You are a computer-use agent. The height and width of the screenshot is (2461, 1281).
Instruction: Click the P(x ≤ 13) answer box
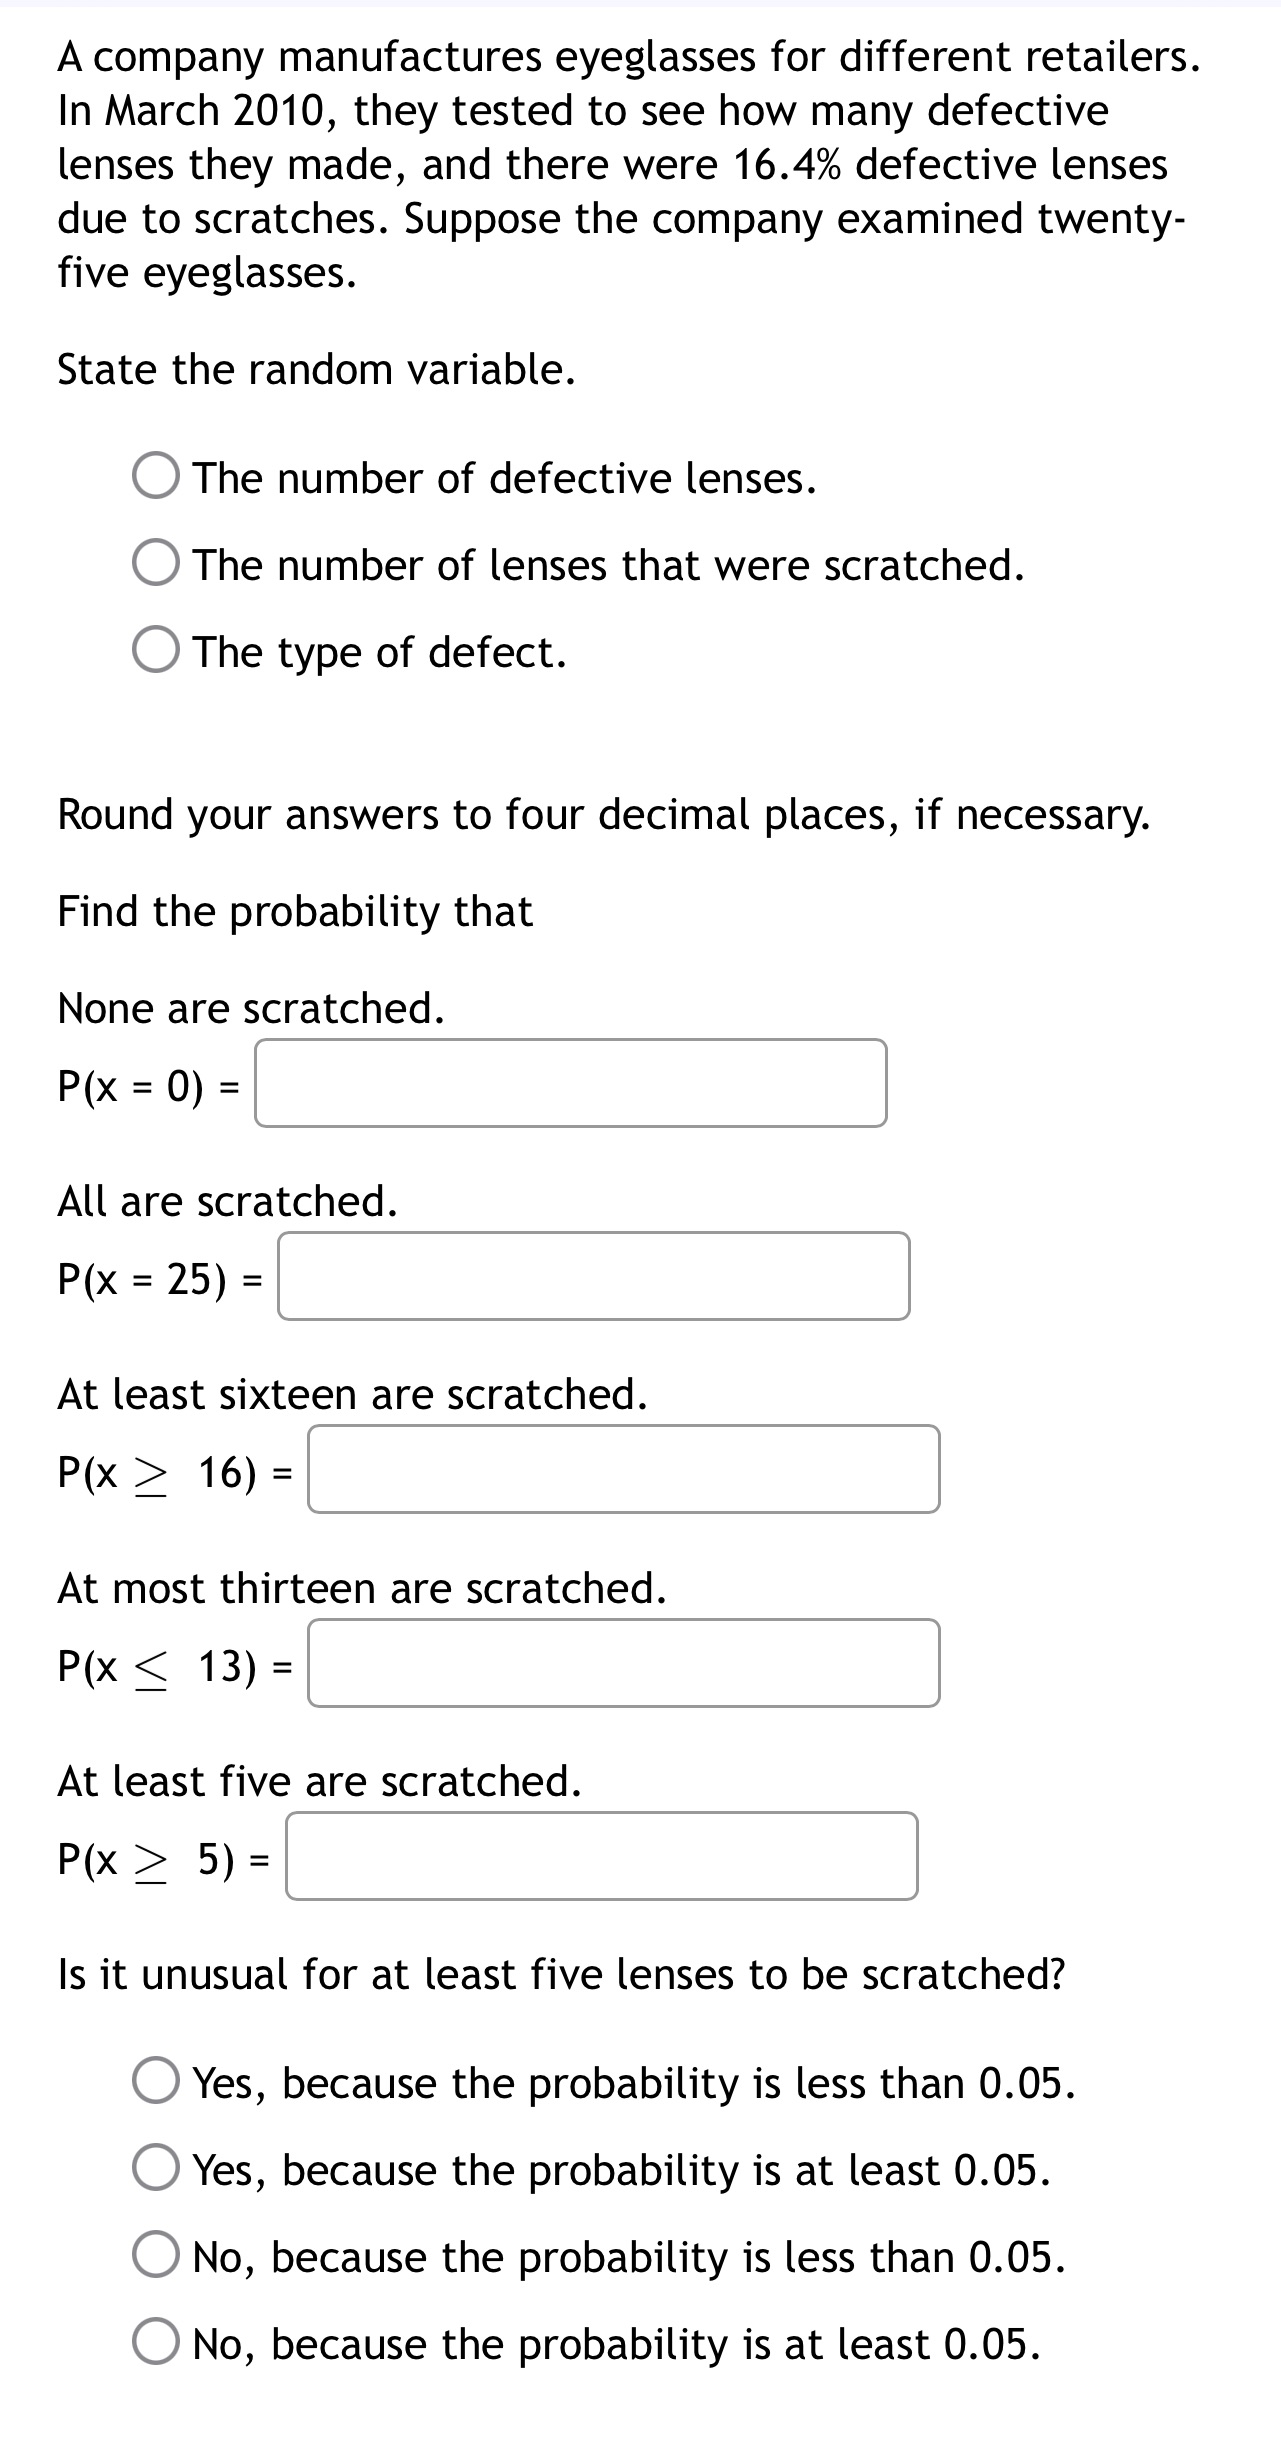click(x=622, y=1662)
